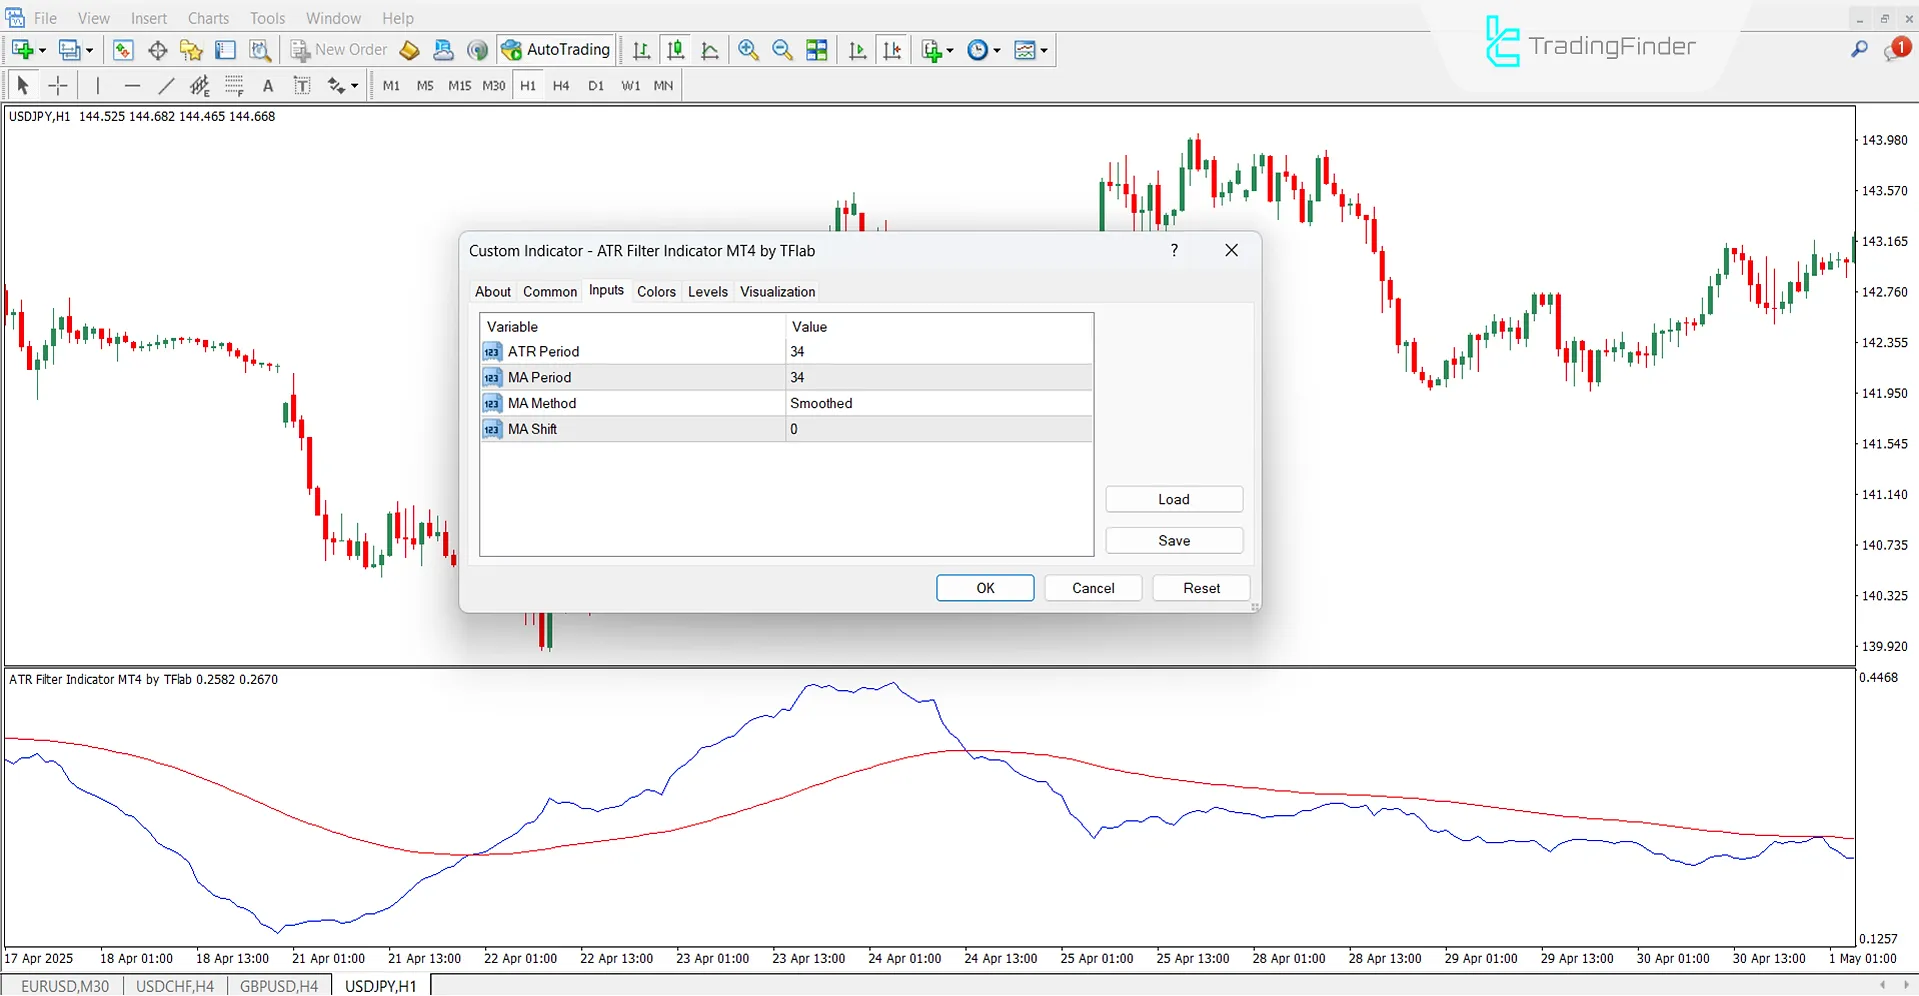Switch to the Colors tab
Viewport: 1919px width, 996px height.
point(656,292)
